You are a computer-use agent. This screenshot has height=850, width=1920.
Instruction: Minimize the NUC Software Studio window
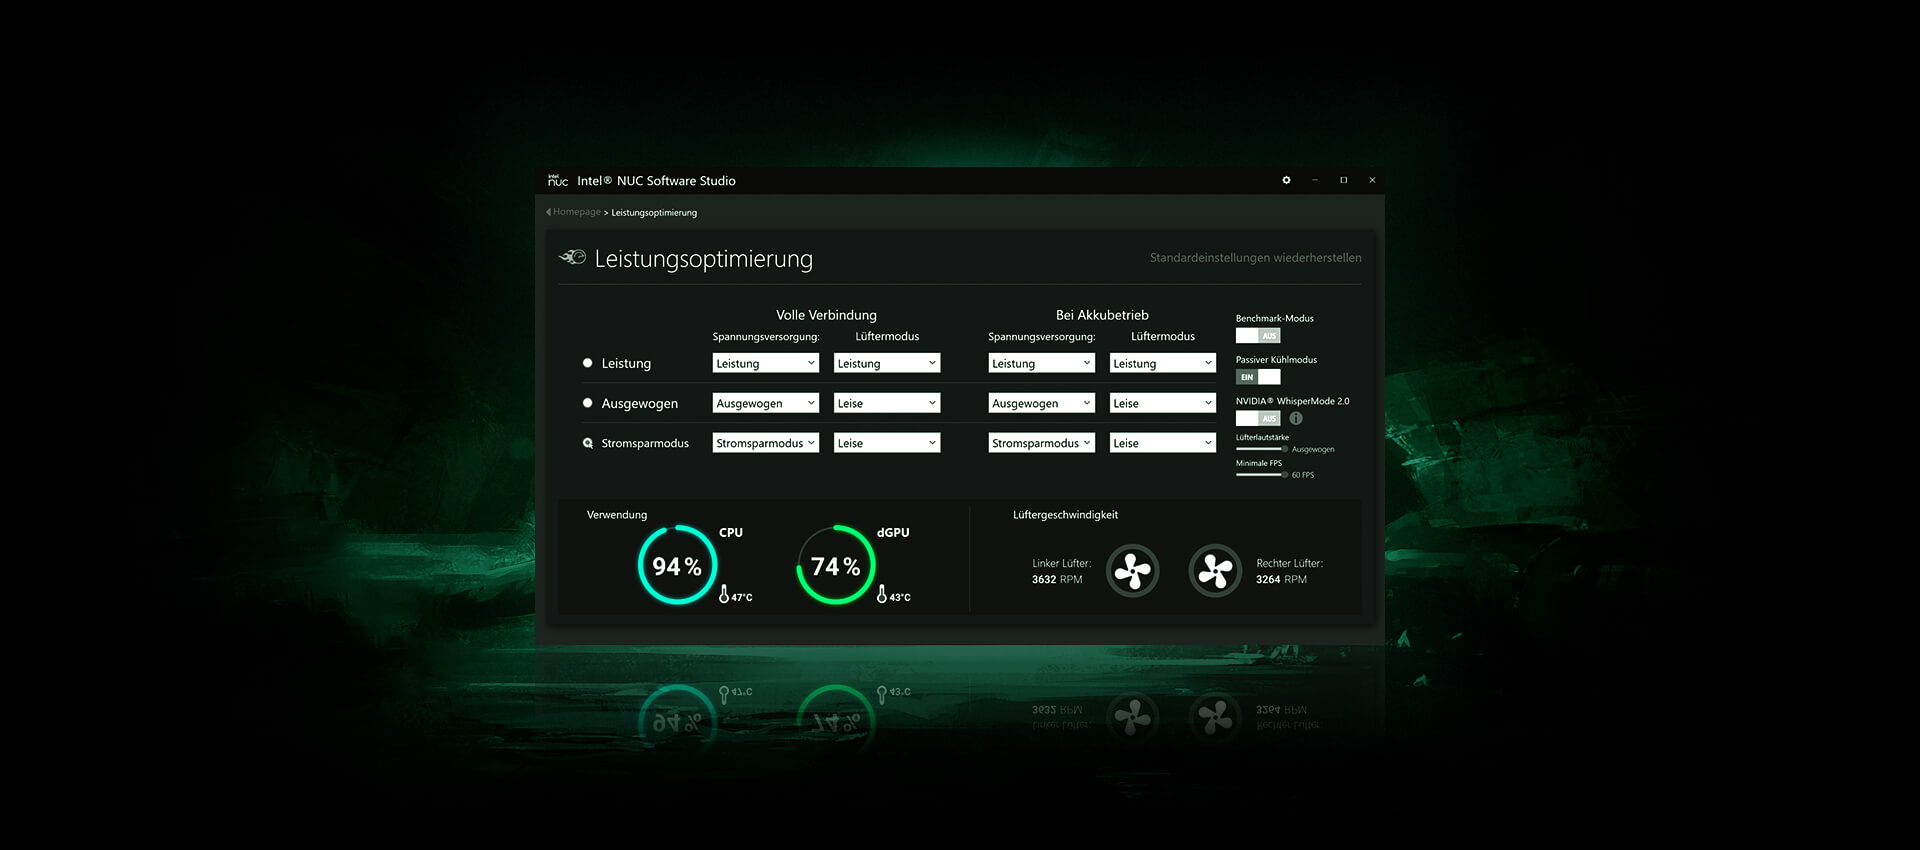1315,180
